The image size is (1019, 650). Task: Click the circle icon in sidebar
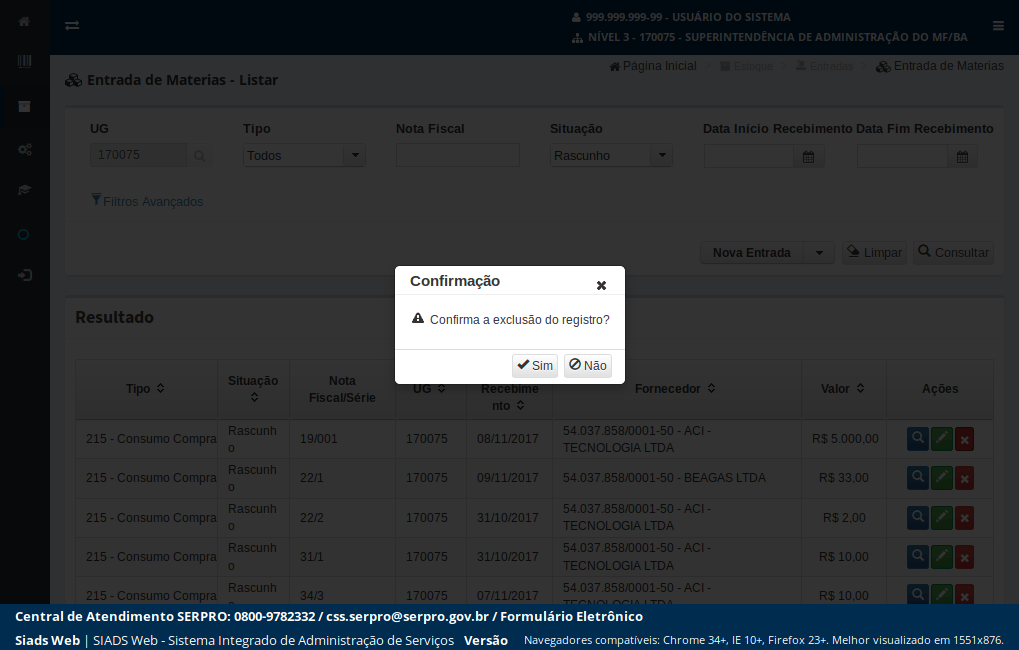tap(23, 235)
